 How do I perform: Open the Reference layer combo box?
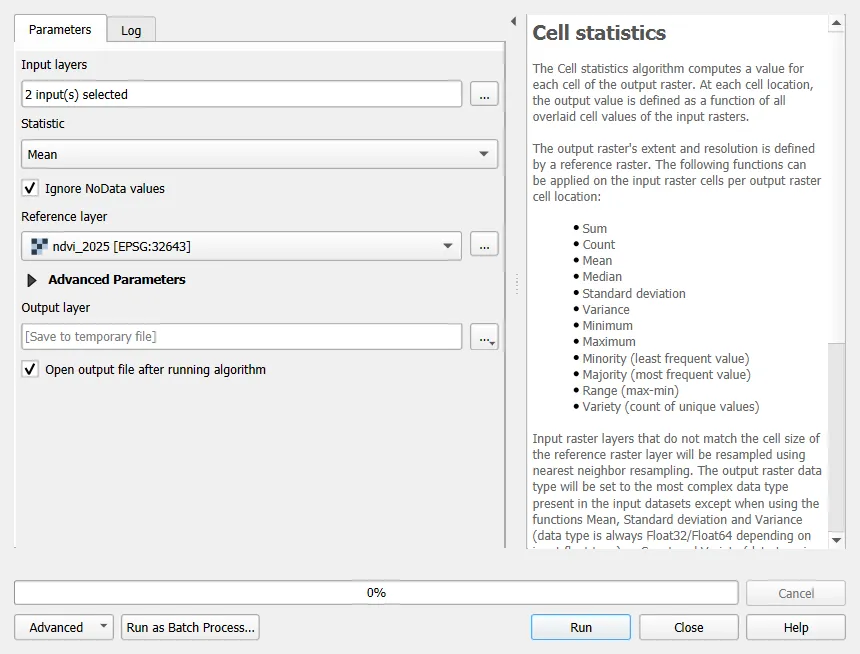click(241, 246)
